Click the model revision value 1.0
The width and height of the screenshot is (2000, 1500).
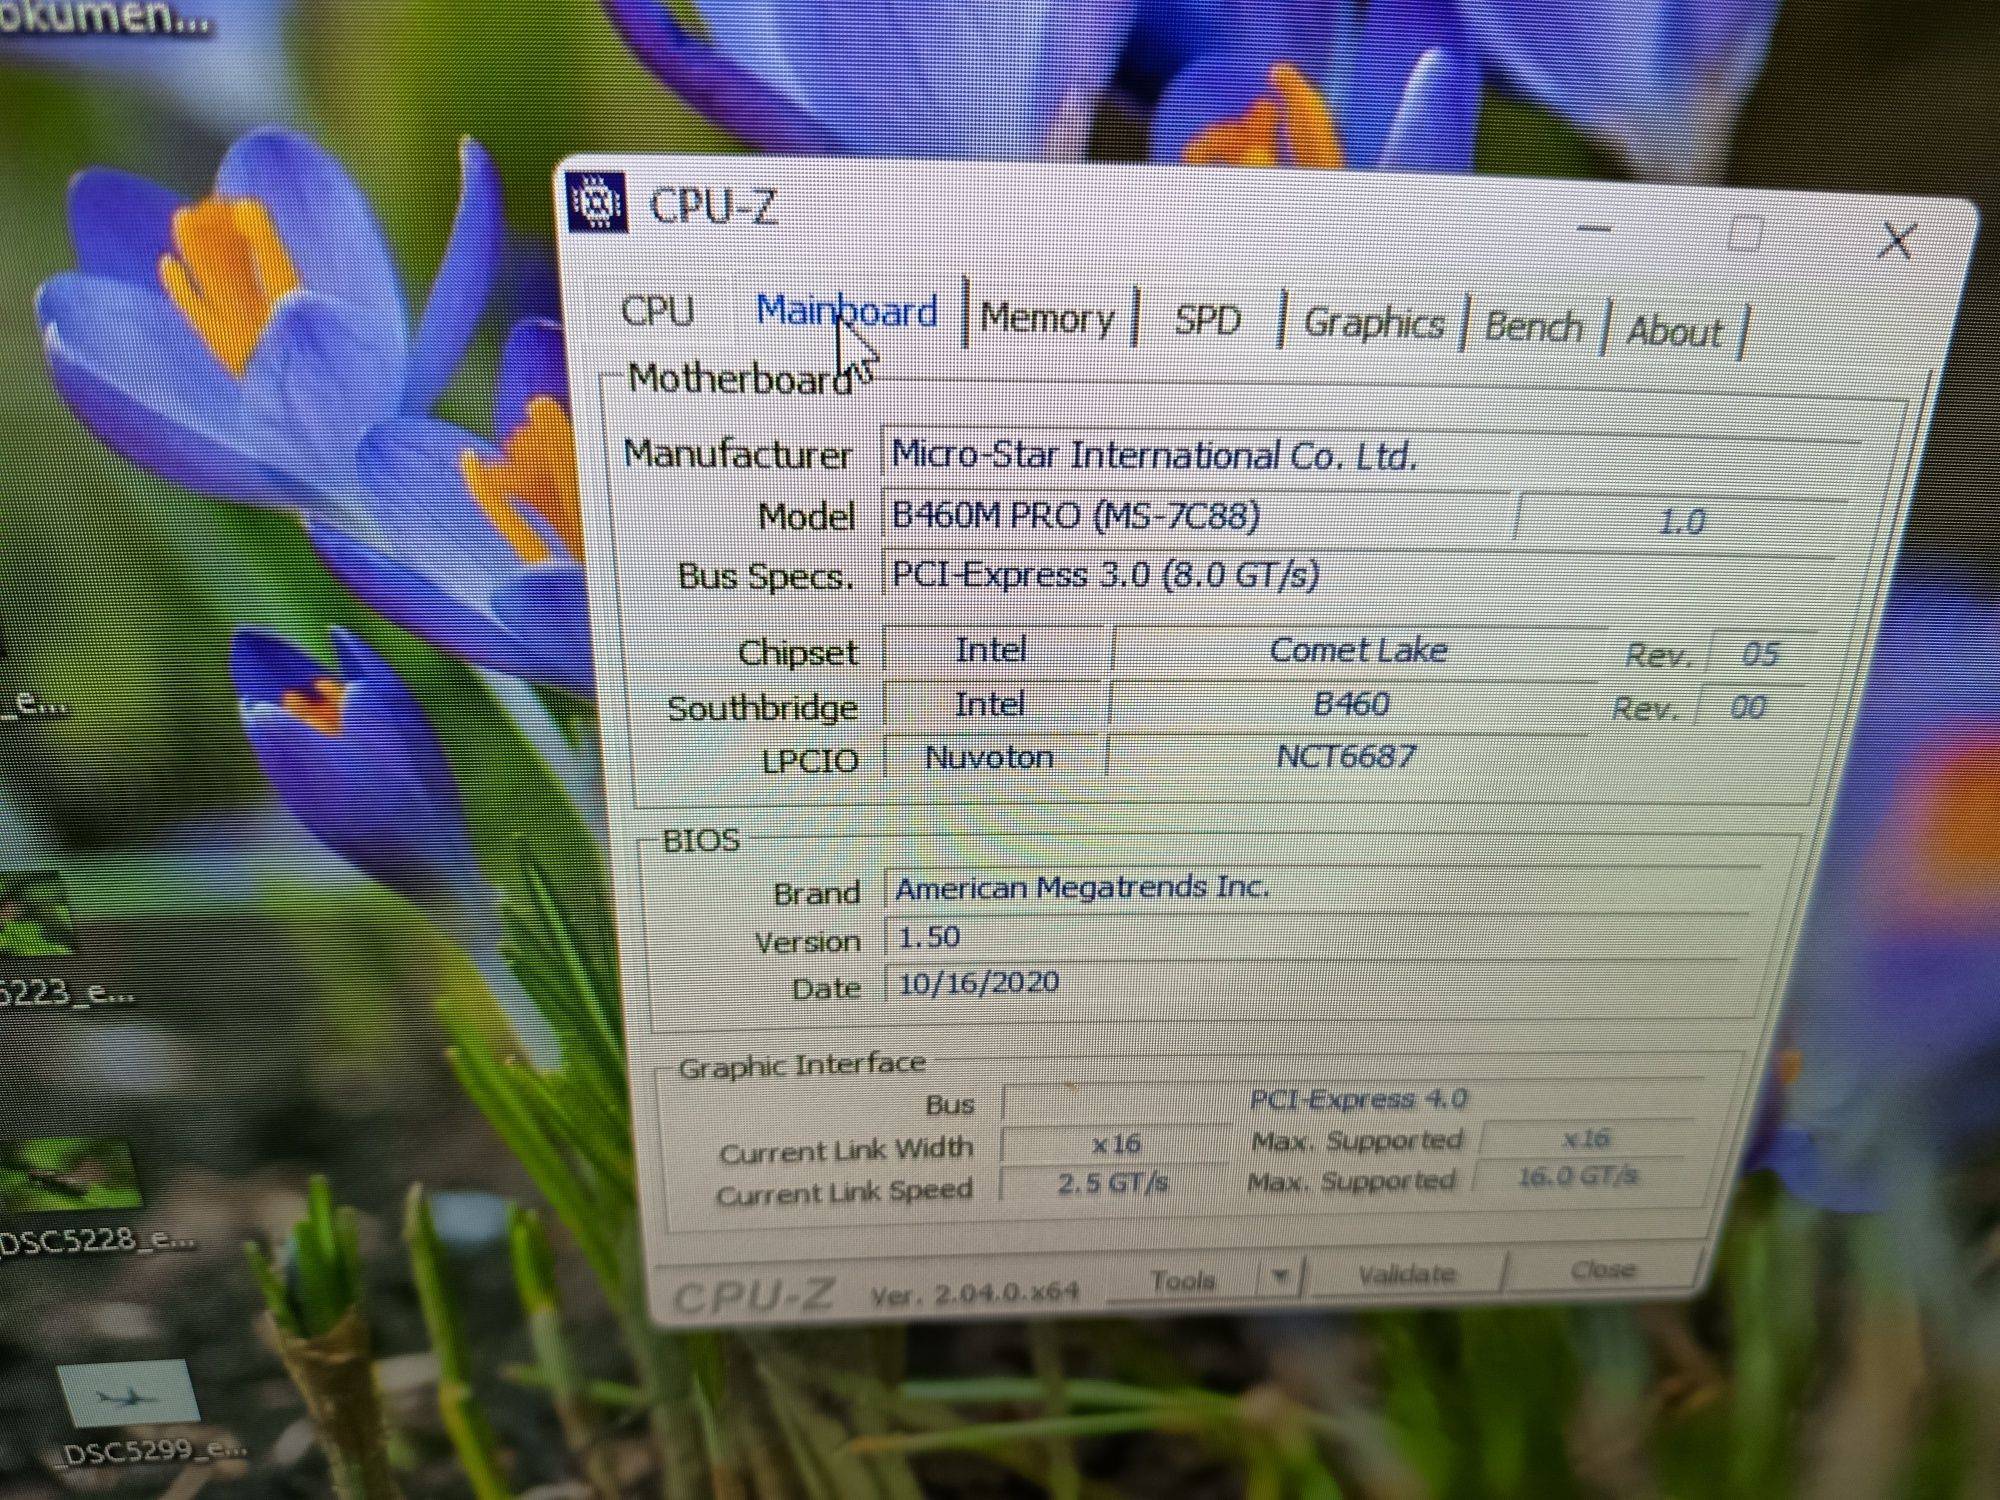[1680, 522]
